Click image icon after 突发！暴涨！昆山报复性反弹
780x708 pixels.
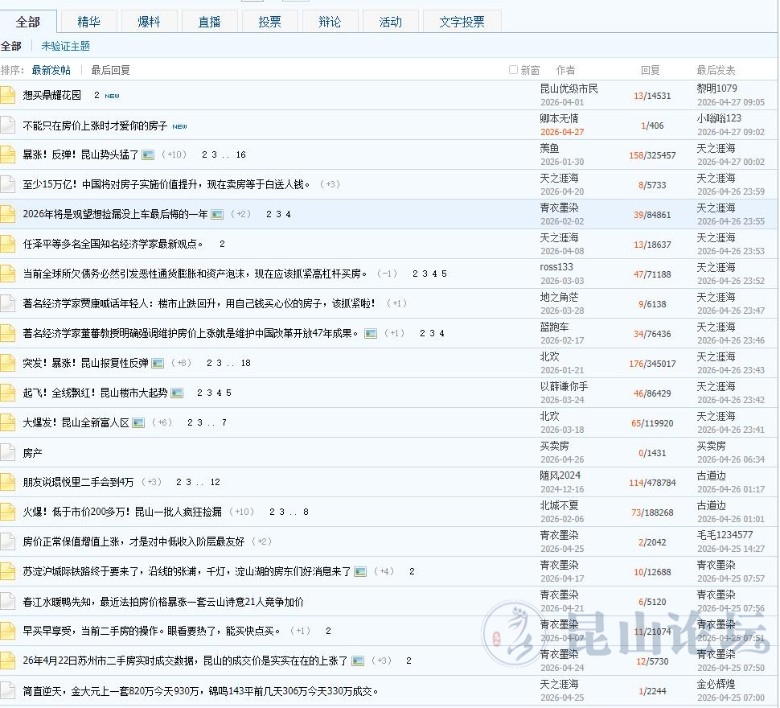click(x=158, y=363)
